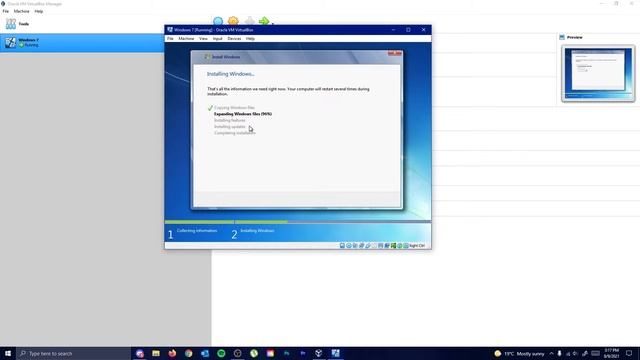Viewport: 640px width, 360px height.
Task: Open VirtualBox Manager cube icon on taskbar
Action: point(319,353)
